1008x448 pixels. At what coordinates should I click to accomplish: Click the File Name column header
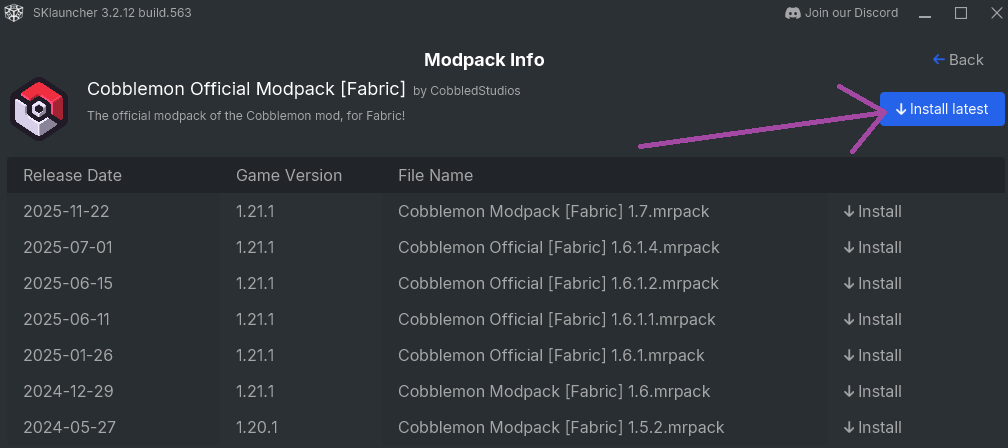435,175
